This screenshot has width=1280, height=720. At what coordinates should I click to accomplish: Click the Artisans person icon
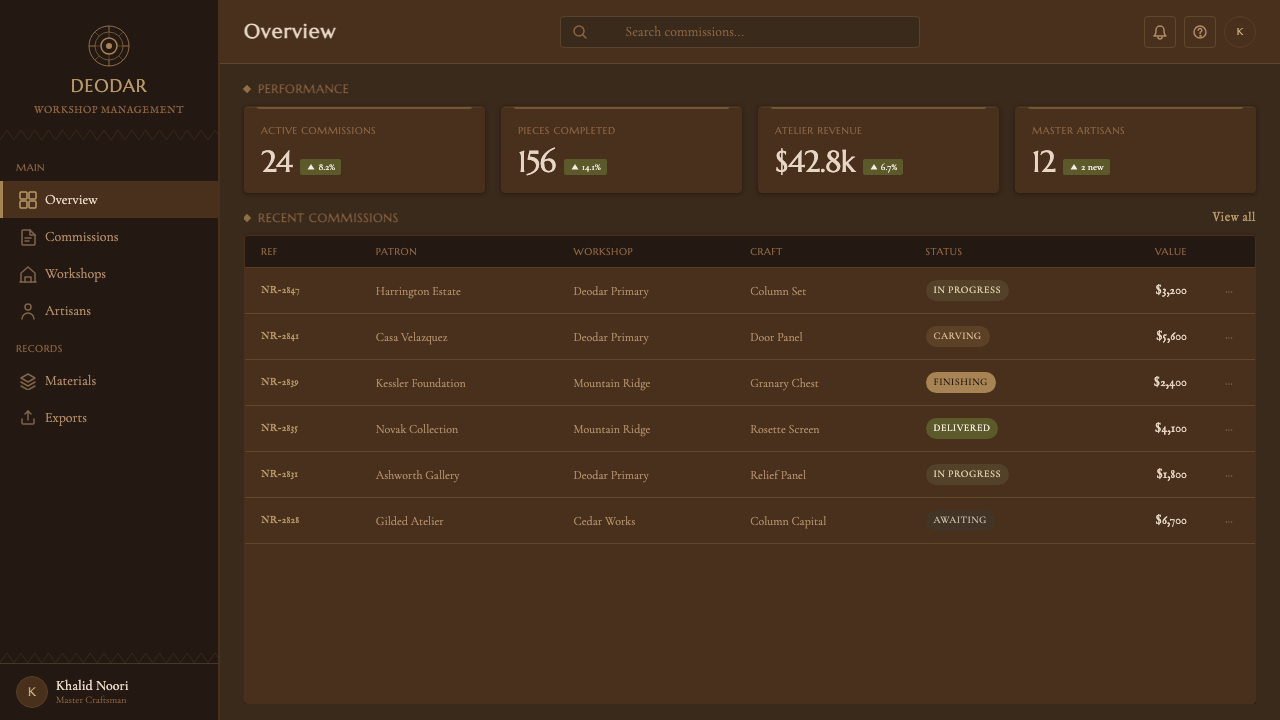click(28, 311)
